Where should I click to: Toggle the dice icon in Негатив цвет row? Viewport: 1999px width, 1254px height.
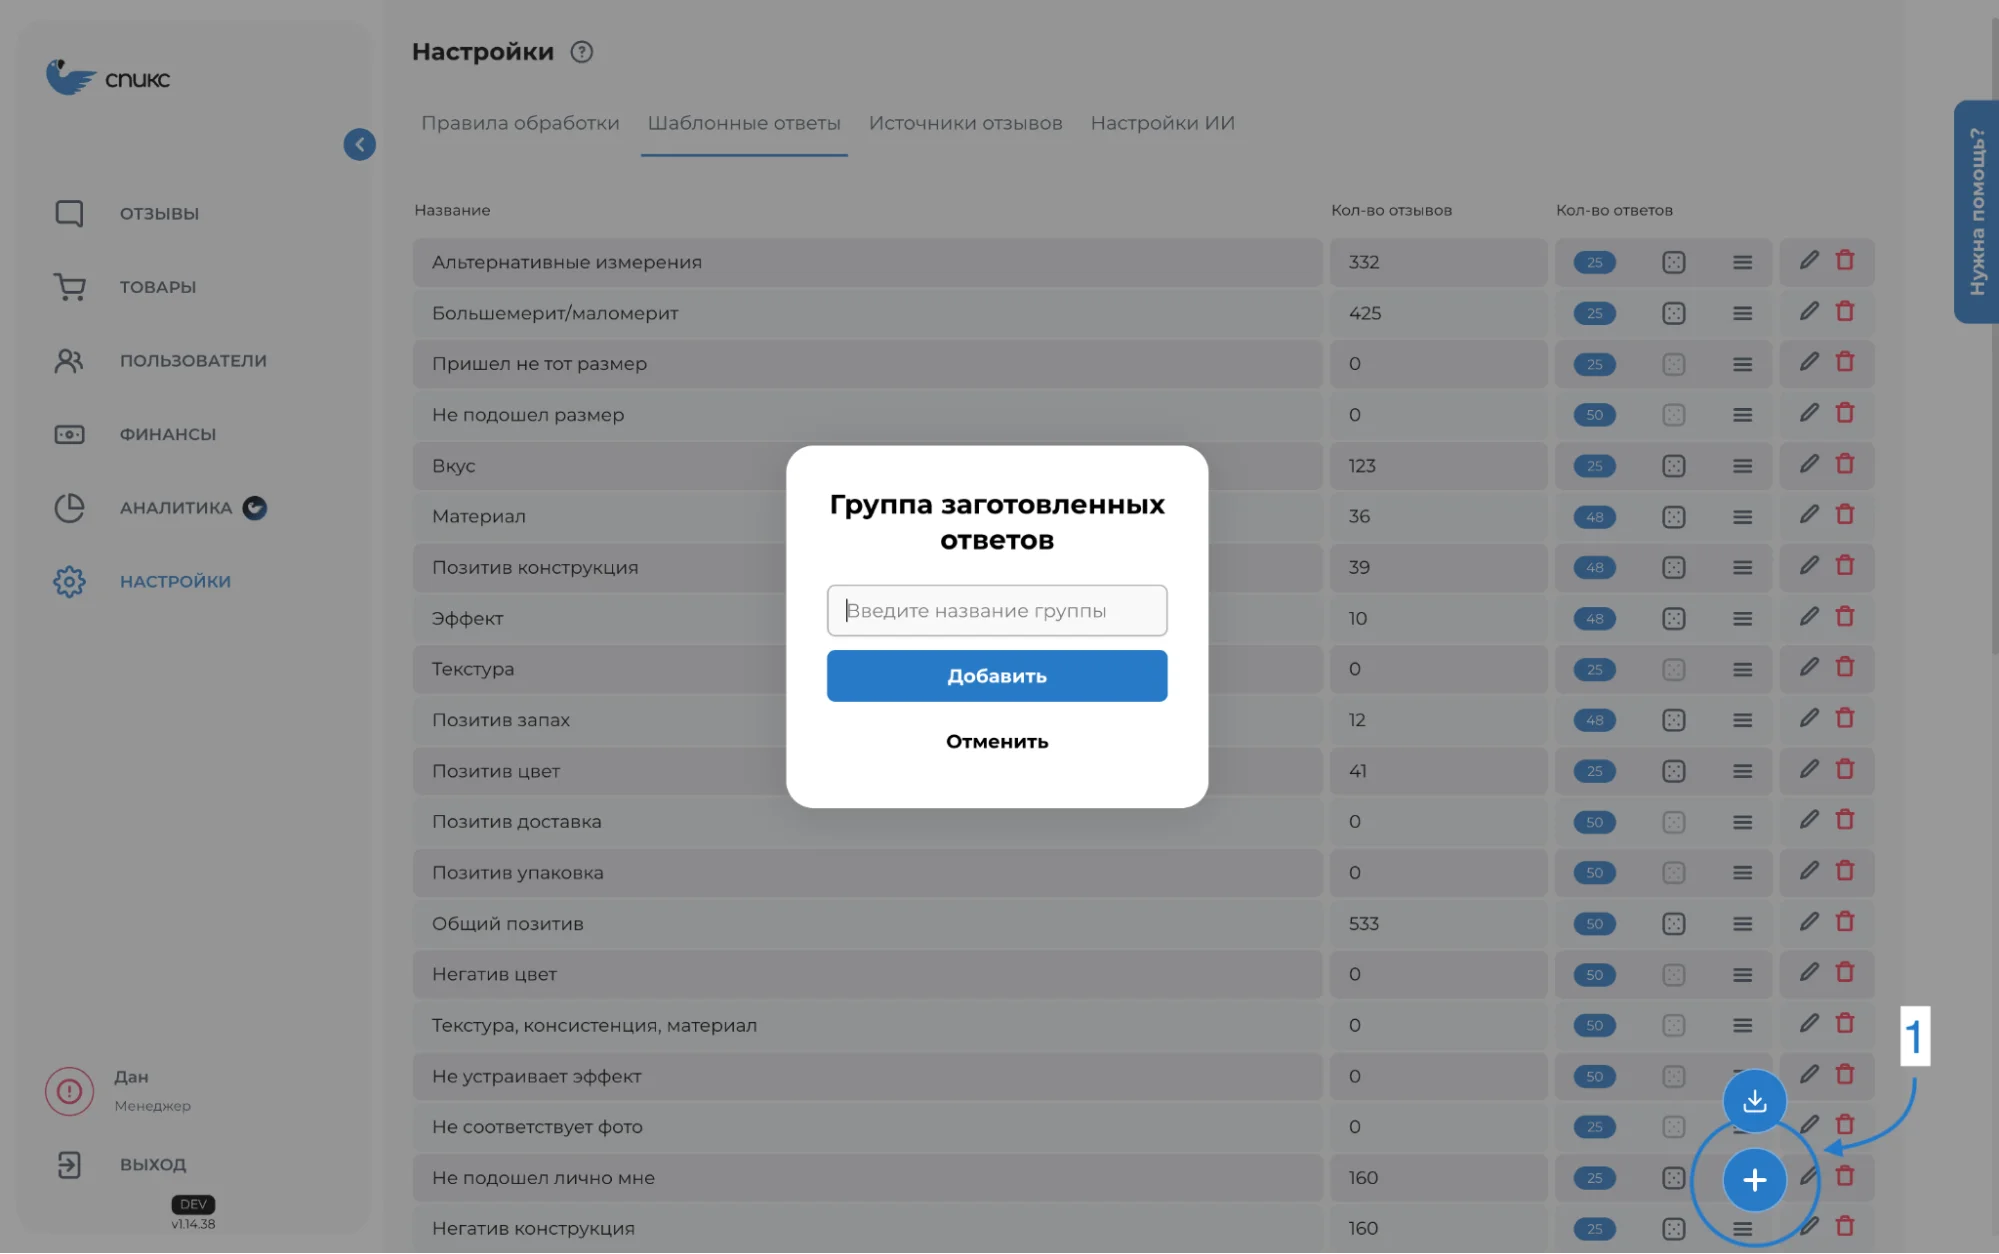[x=1673, y=975]
